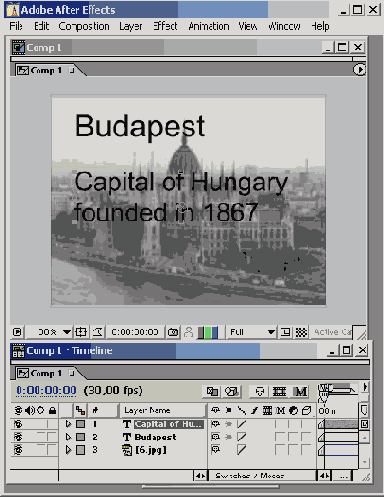Expand the 6.jpg layer triangle
Image resolution: width=384 pixels, height=497 pixels.
pyautogui.click(x=68, y=450)
